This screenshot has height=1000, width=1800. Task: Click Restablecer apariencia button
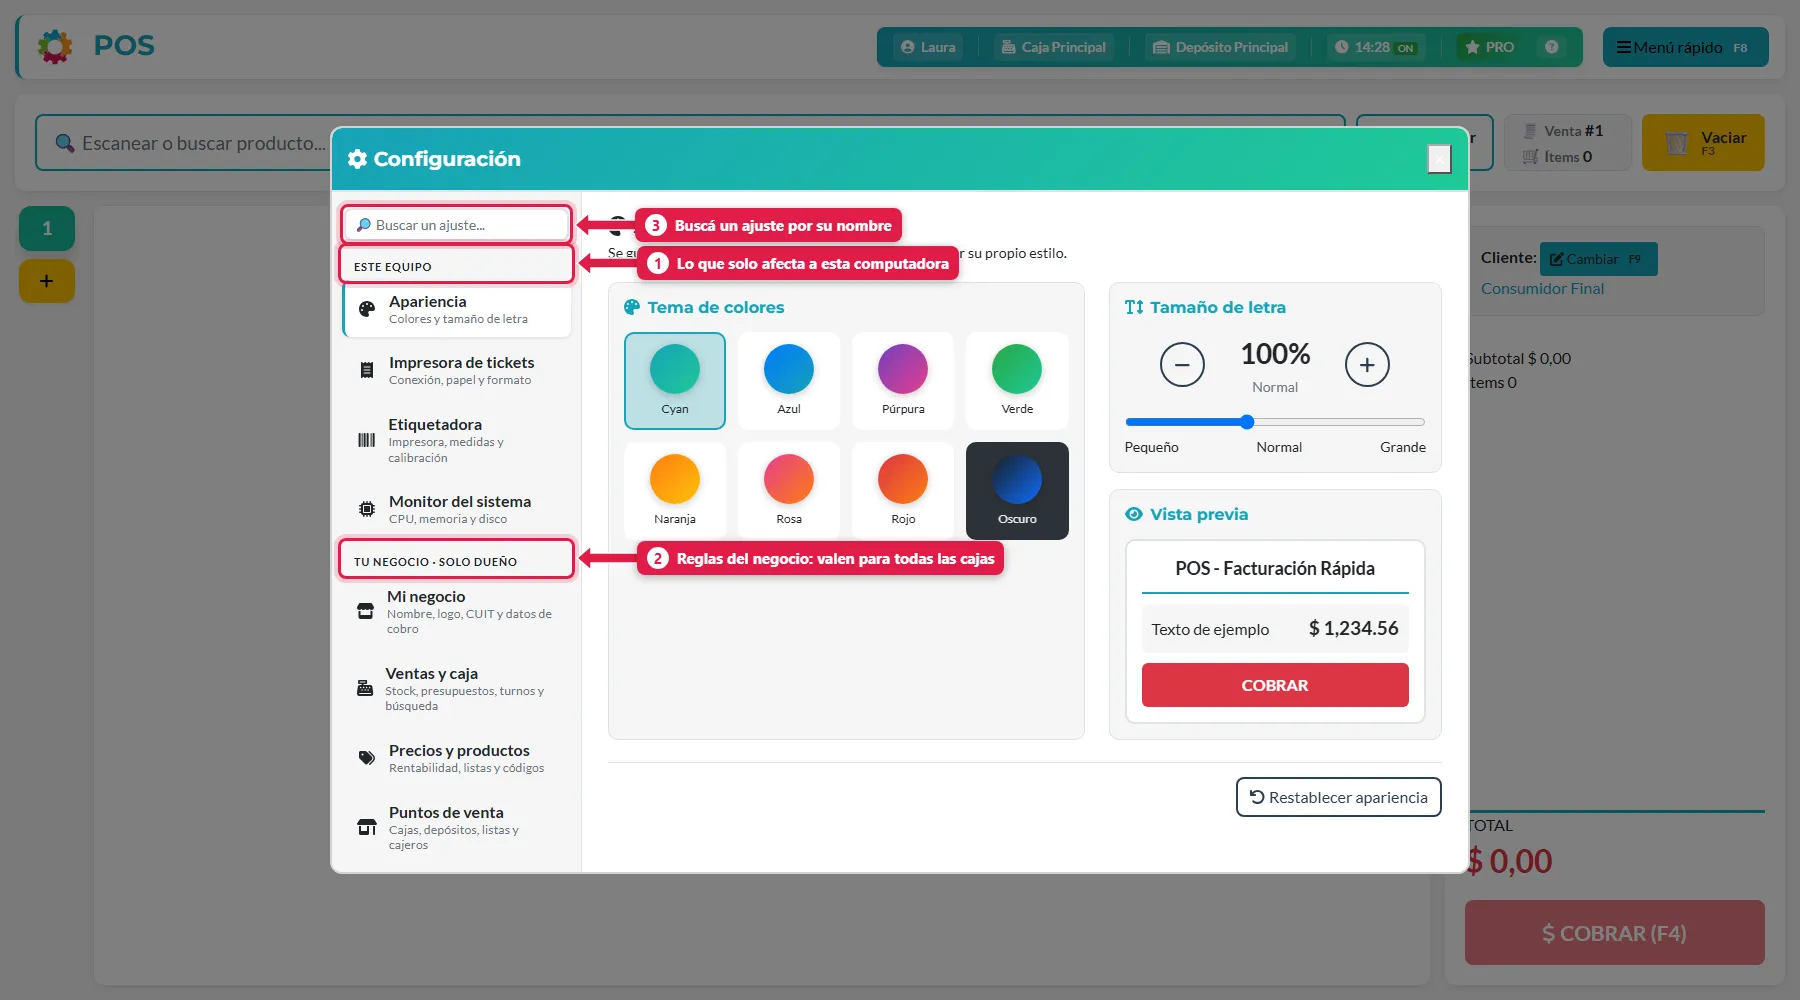[x=1338, y=797]
